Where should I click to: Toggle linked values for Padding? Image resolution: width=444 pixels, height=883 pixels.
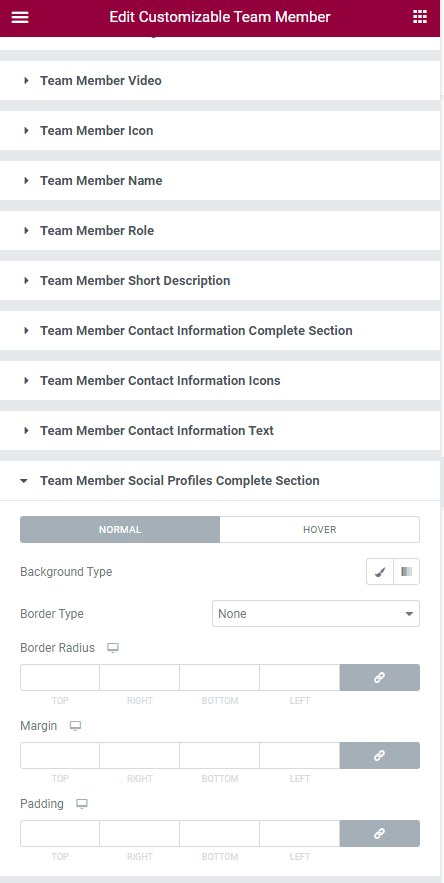pyautogui.click(x=379, y=833)
